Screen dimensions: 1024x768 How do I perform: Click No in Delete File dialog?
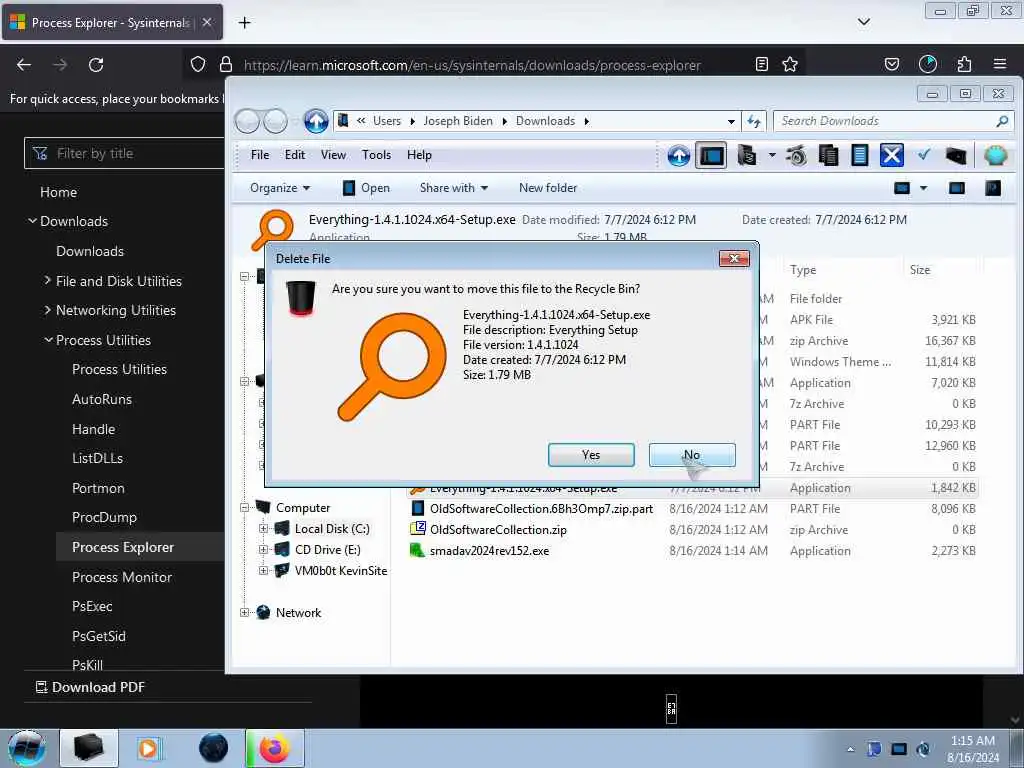point(692,455)
